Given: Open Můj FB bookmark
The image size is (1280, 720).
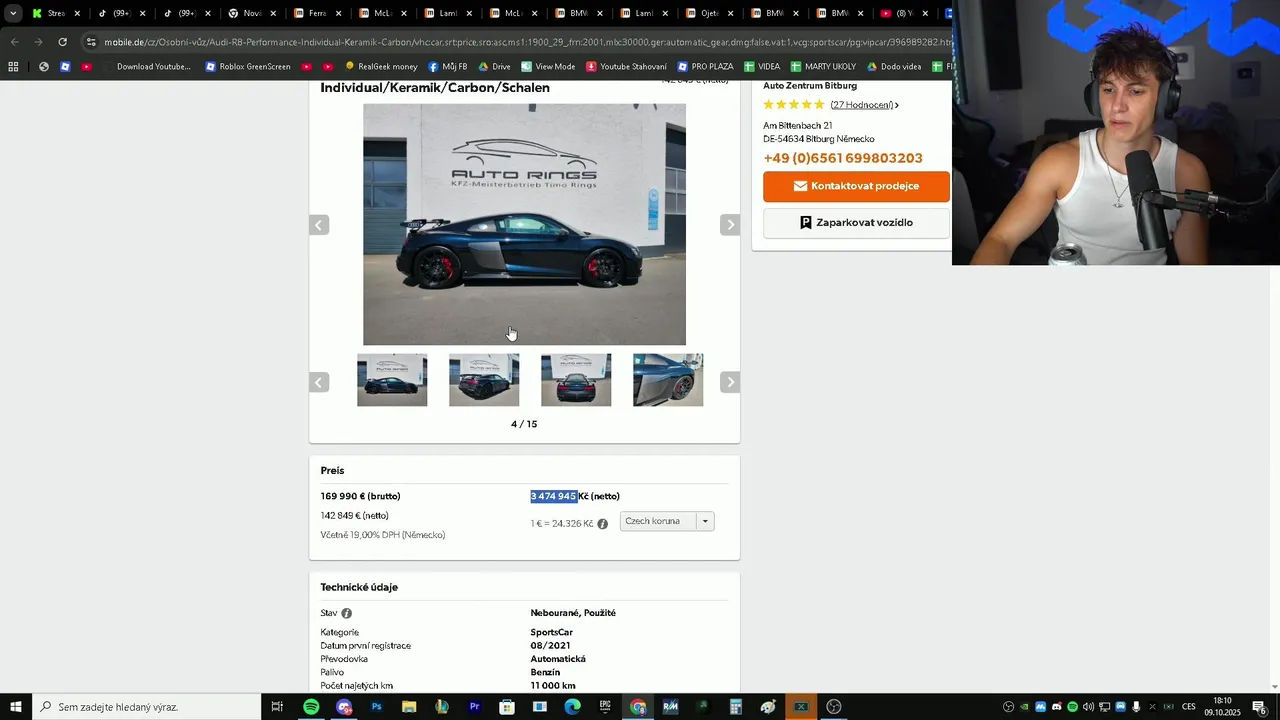Looking at the screenshot, I should coord(447,67).
